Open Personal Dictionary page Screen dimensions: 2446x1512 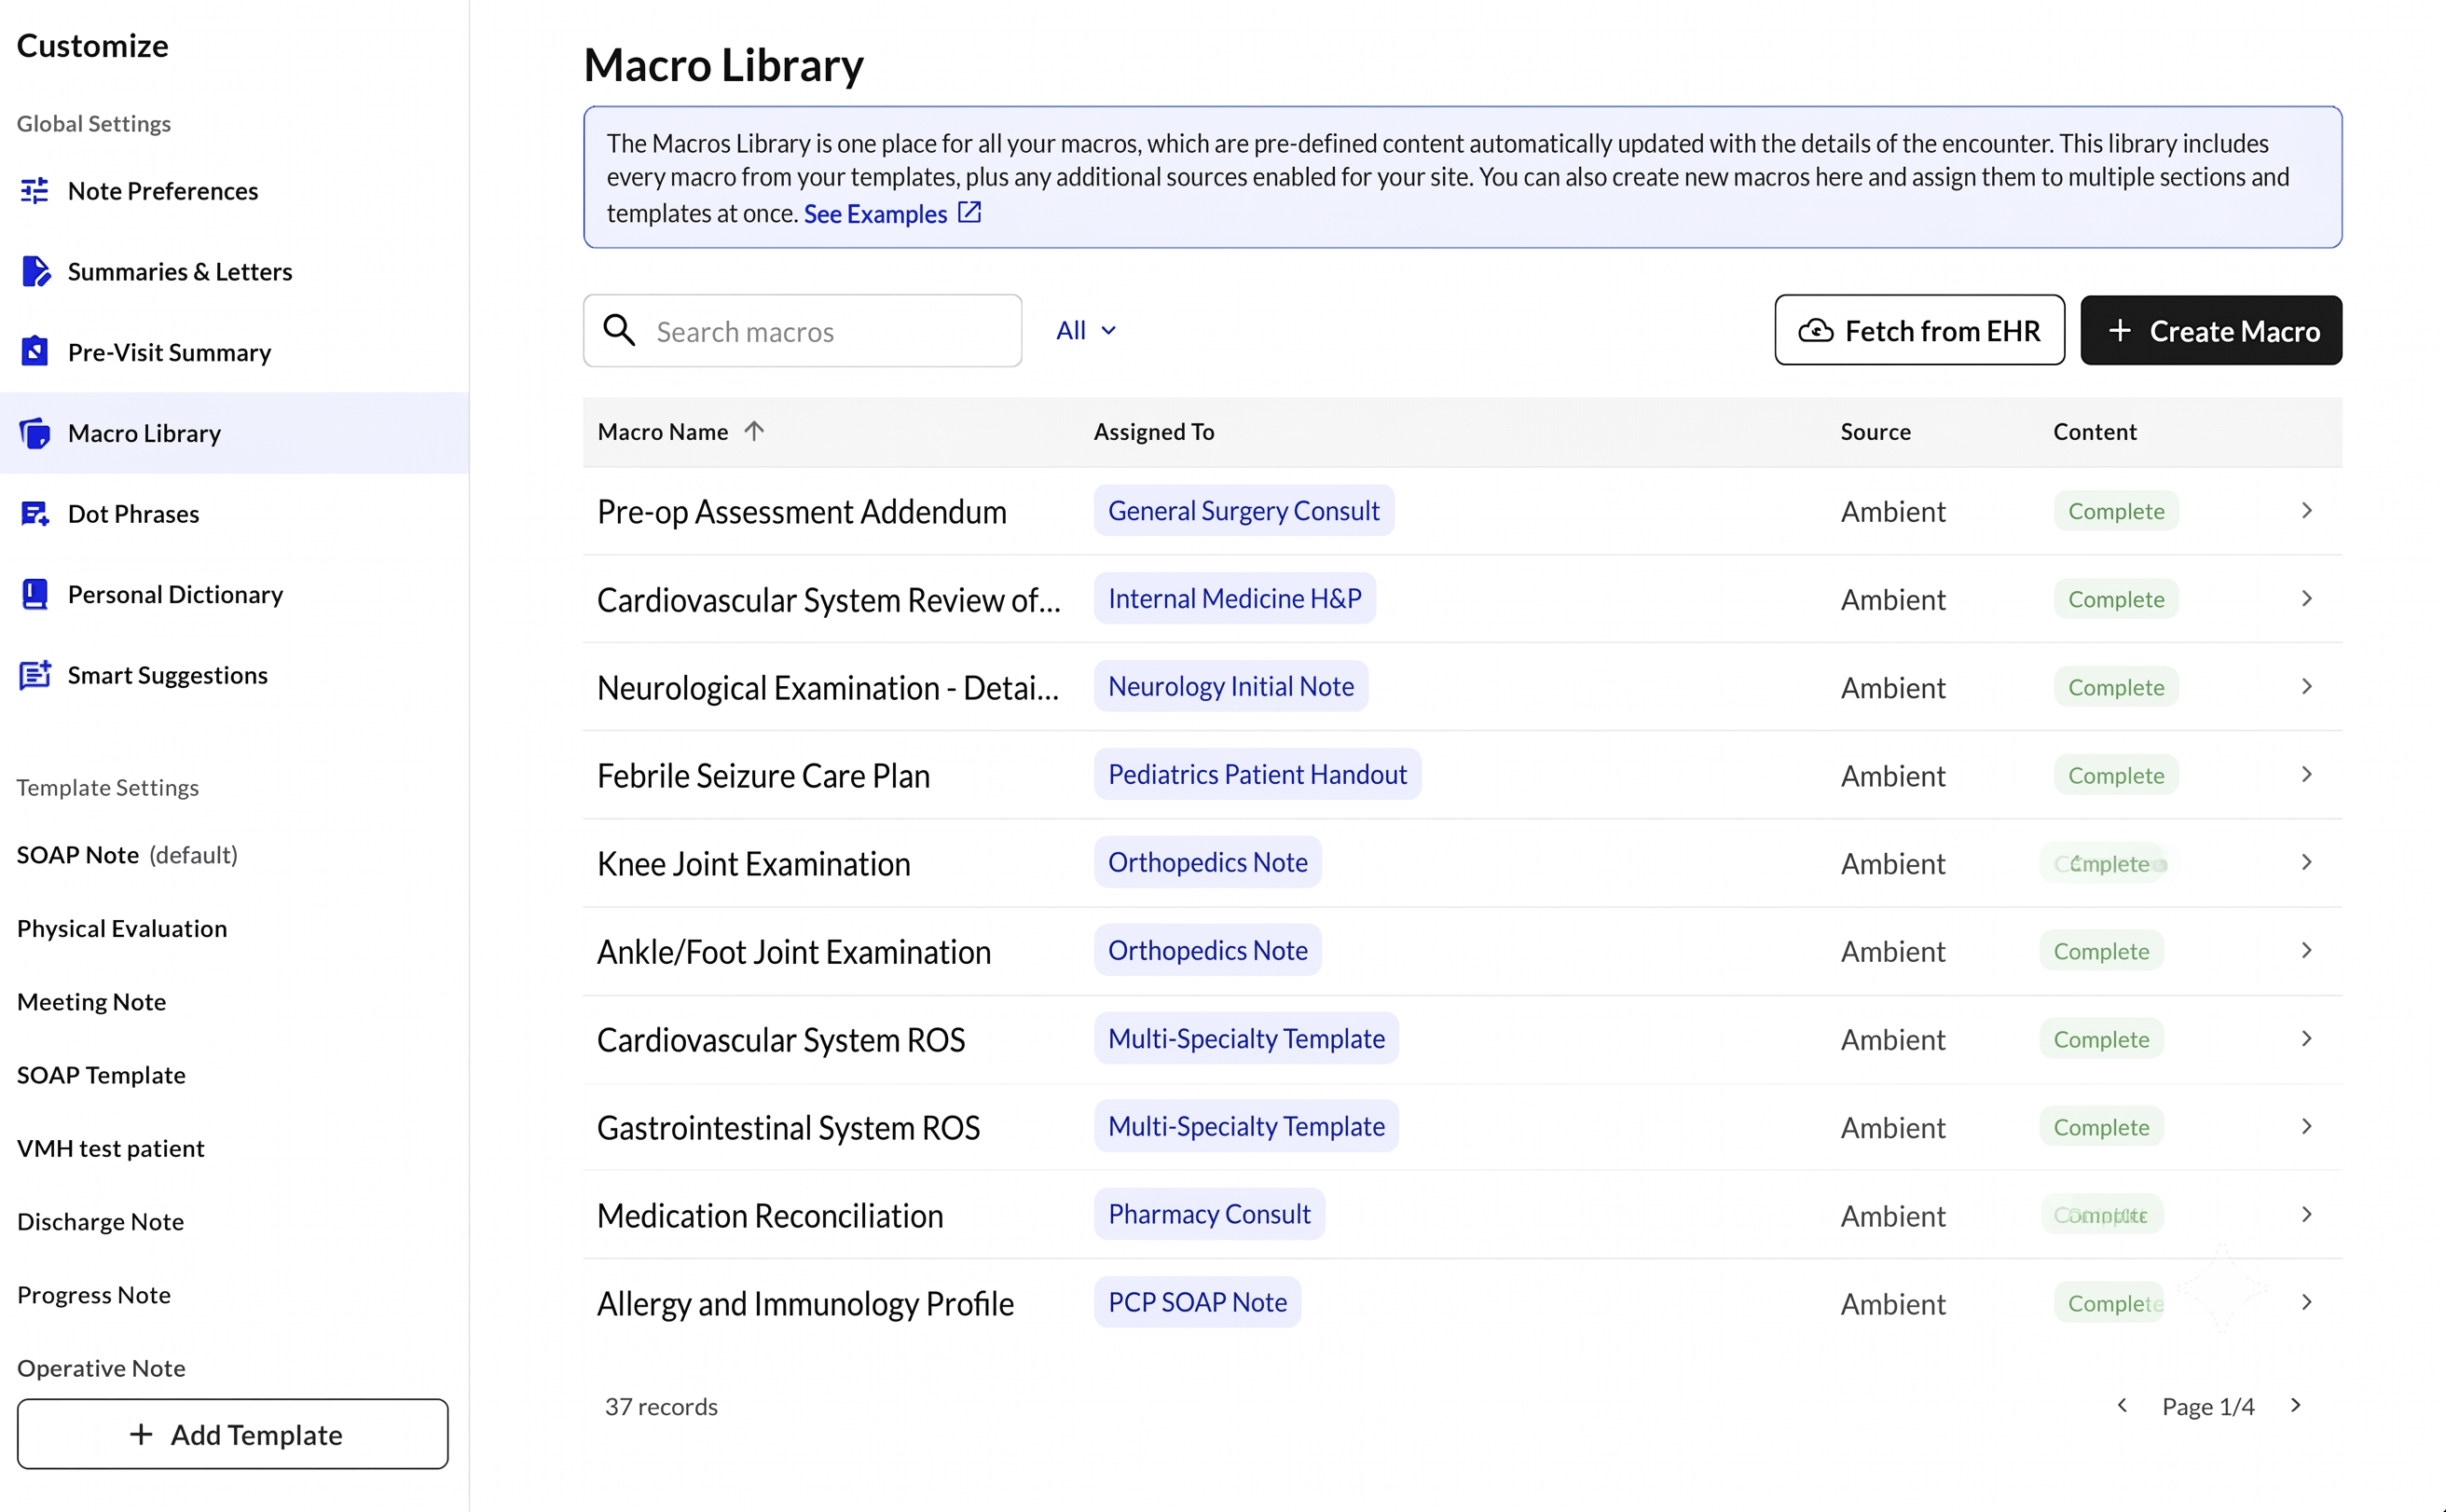(234, 594)
